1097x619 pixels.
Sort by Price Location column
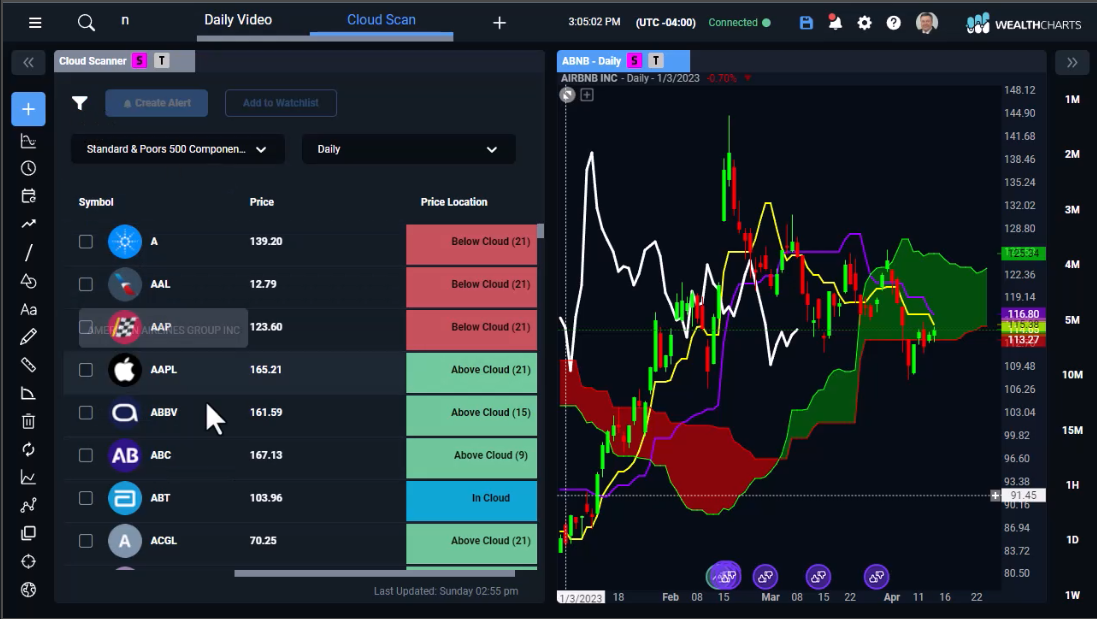click(453, 202)
